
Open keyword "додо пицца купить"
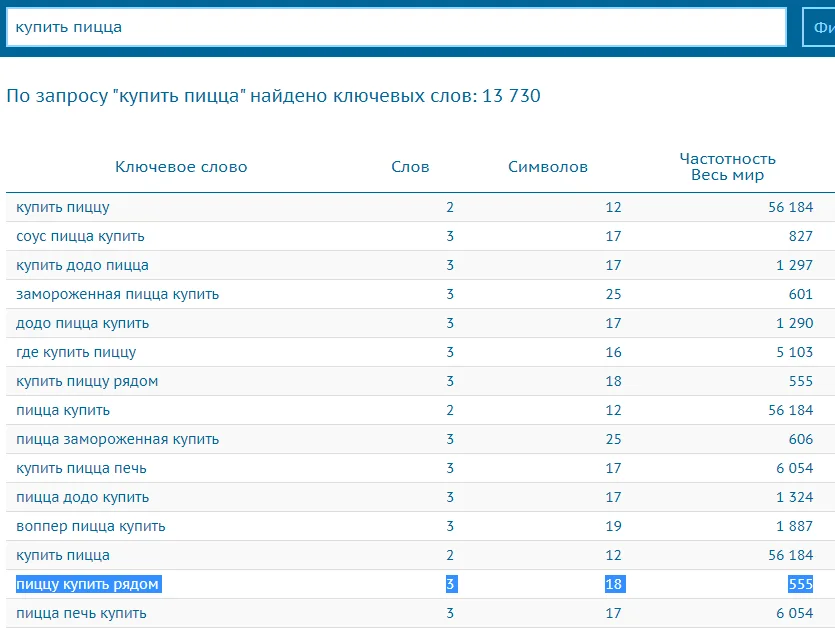point(82,323)
